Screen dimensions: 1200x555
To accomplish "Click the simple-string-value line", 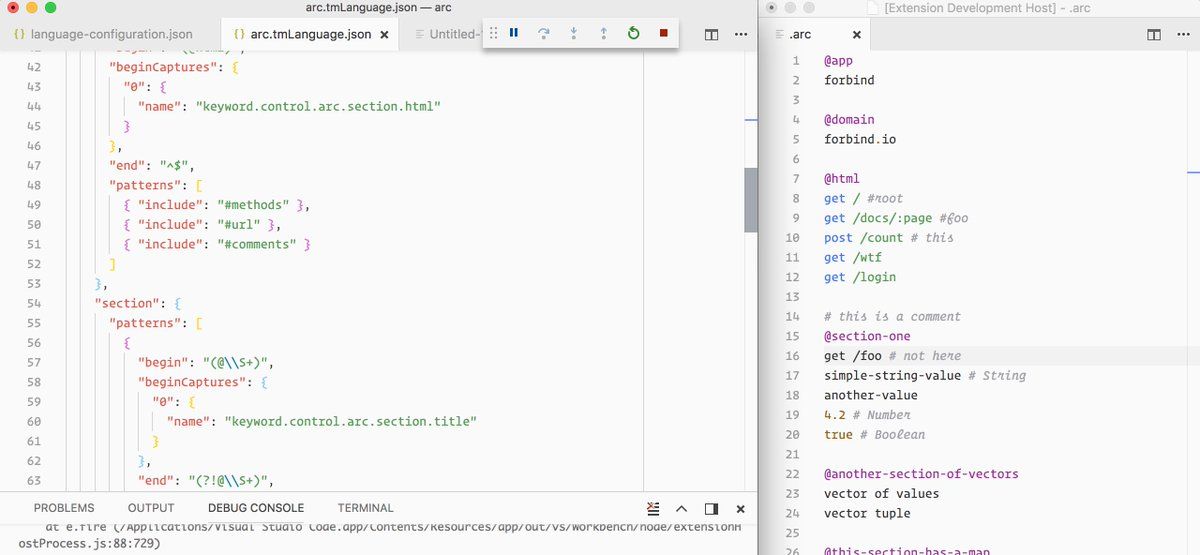I will (925, 375).
